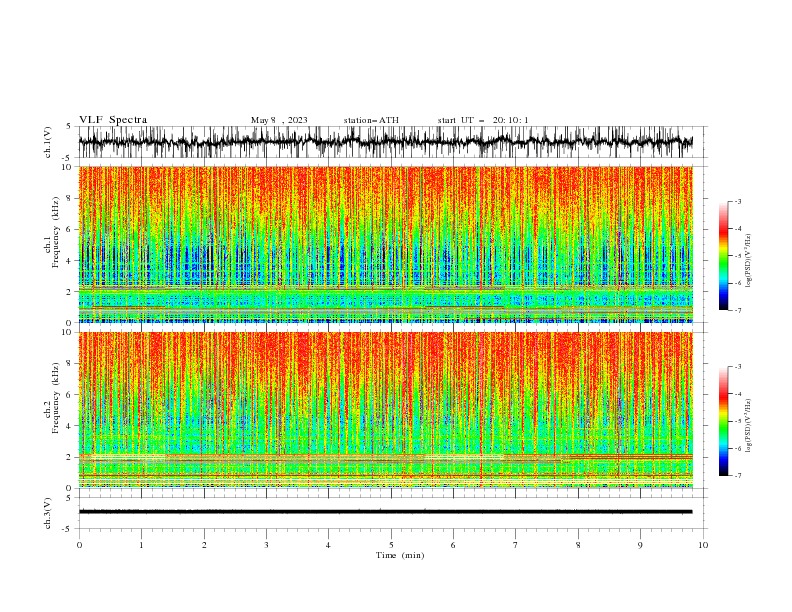Click the "6" kHz tick of ch.2 spectrogram

click(x=70, y=395)
